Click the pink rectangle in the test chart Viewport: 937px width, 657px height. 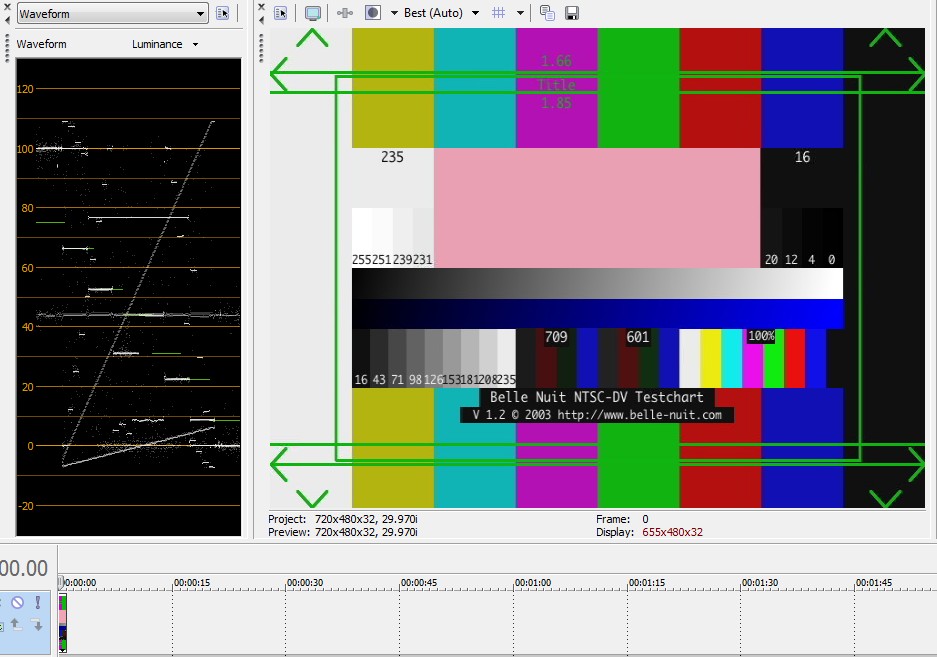(x=597, y=208)
